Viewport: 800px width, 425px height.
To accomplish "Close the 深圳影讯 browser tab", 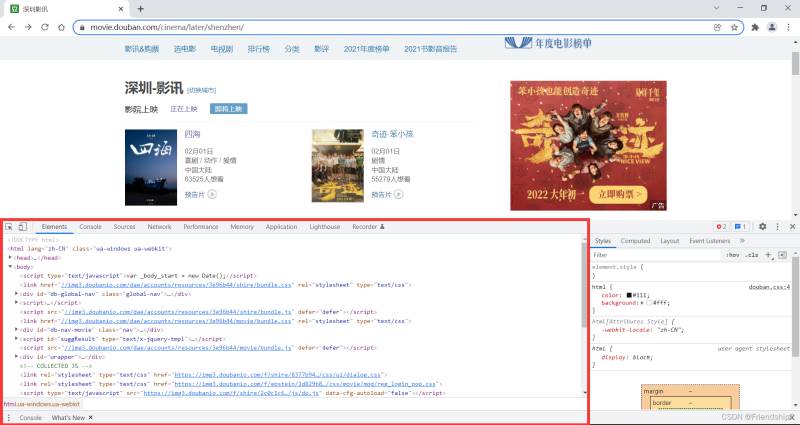I will (121, 9).
